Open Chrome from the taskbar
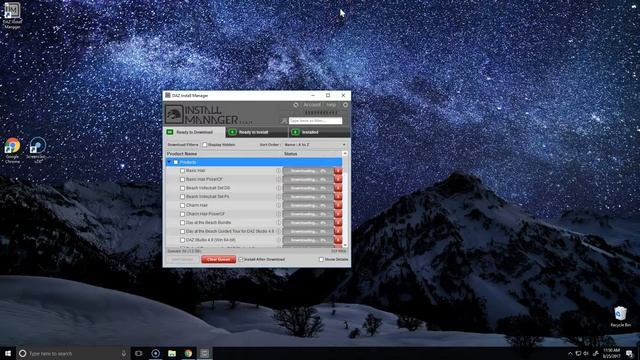This screenshot has width=640, height=360. 188,353
